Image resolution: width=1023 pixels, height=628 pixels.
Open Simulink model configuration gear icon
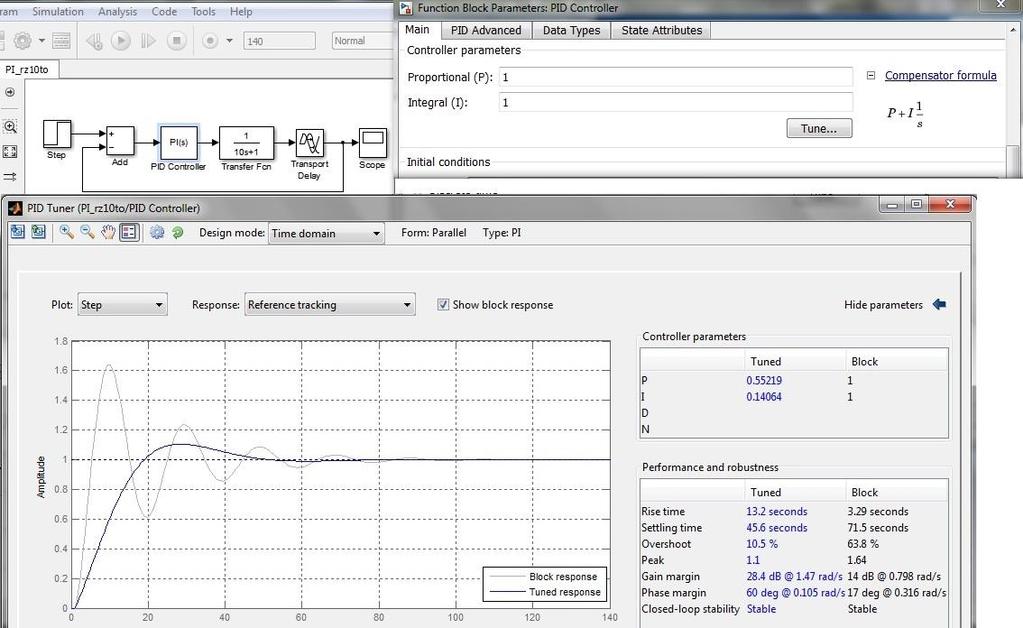point(23,41)
